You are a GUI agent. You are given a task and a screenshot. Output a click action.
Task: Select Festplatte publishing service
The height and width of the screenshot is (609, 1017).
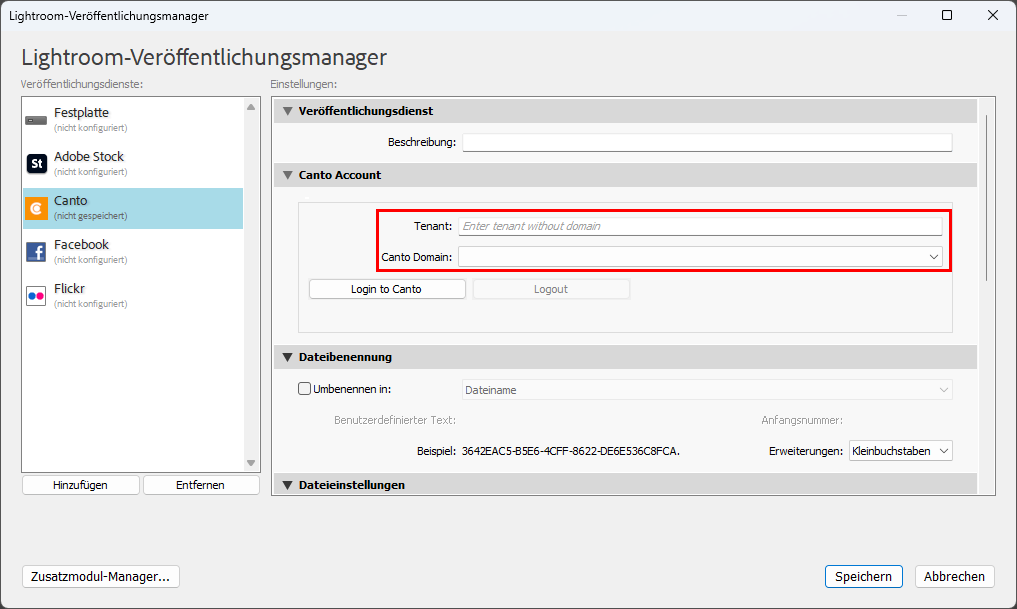133,119
